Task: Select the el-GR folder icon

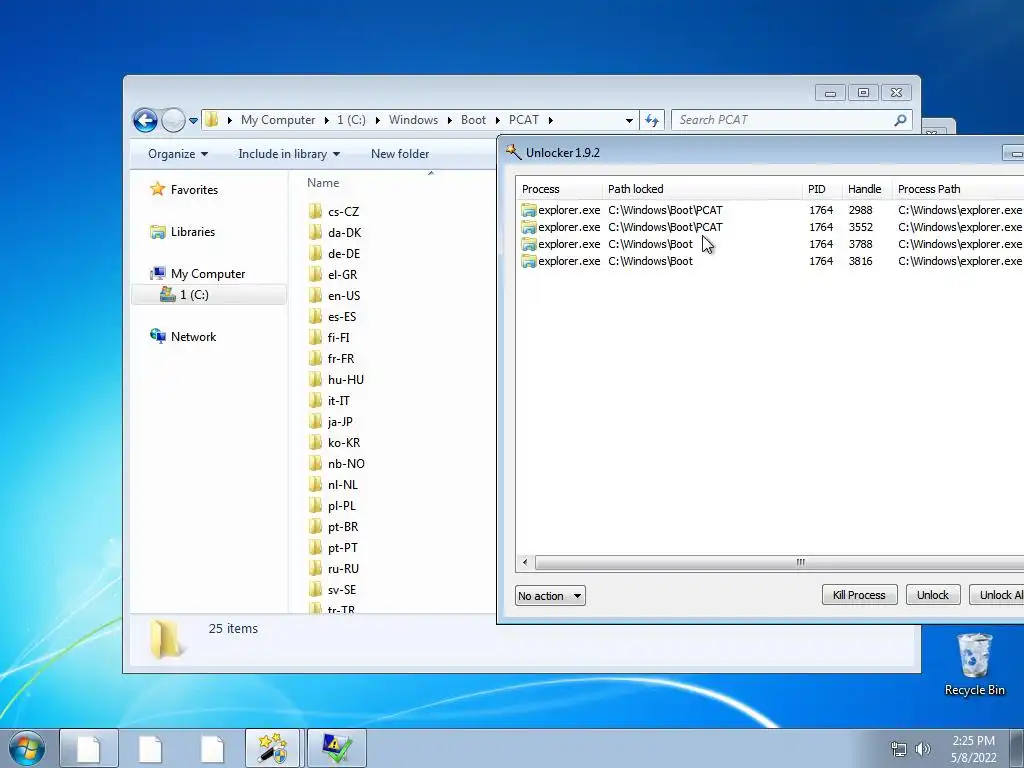Action: [x=315, y=274]
